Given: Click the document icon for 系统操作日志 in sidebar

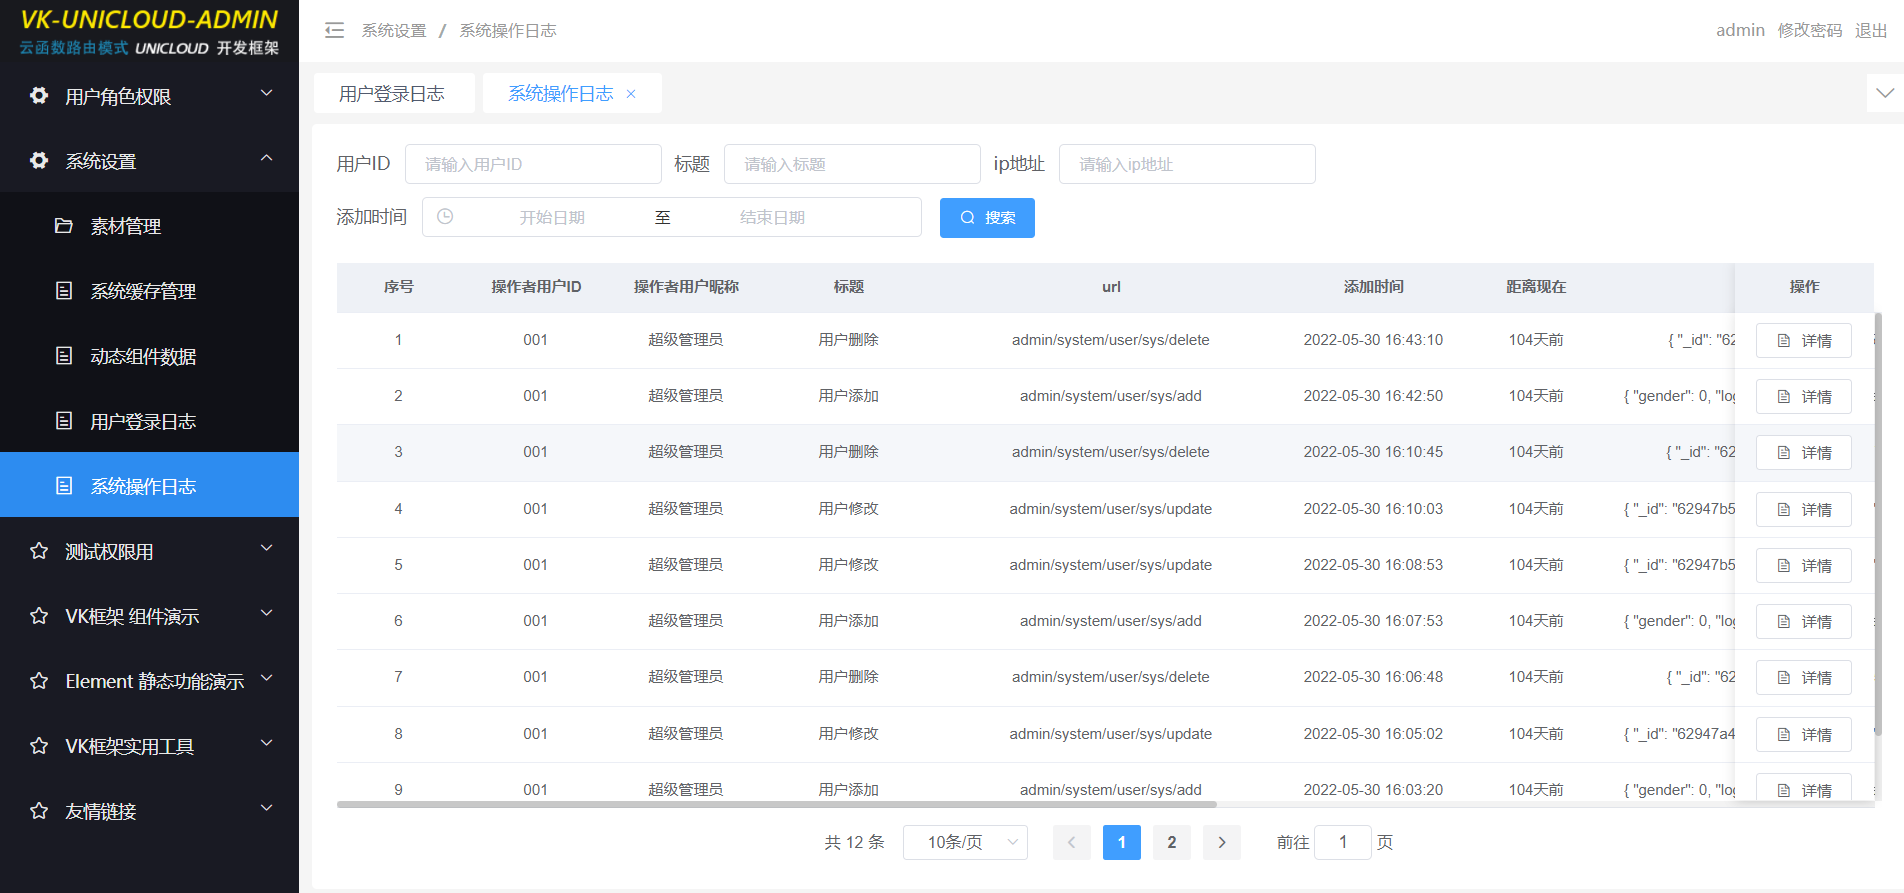Looking at the screenshot, I should coord(64,486).
